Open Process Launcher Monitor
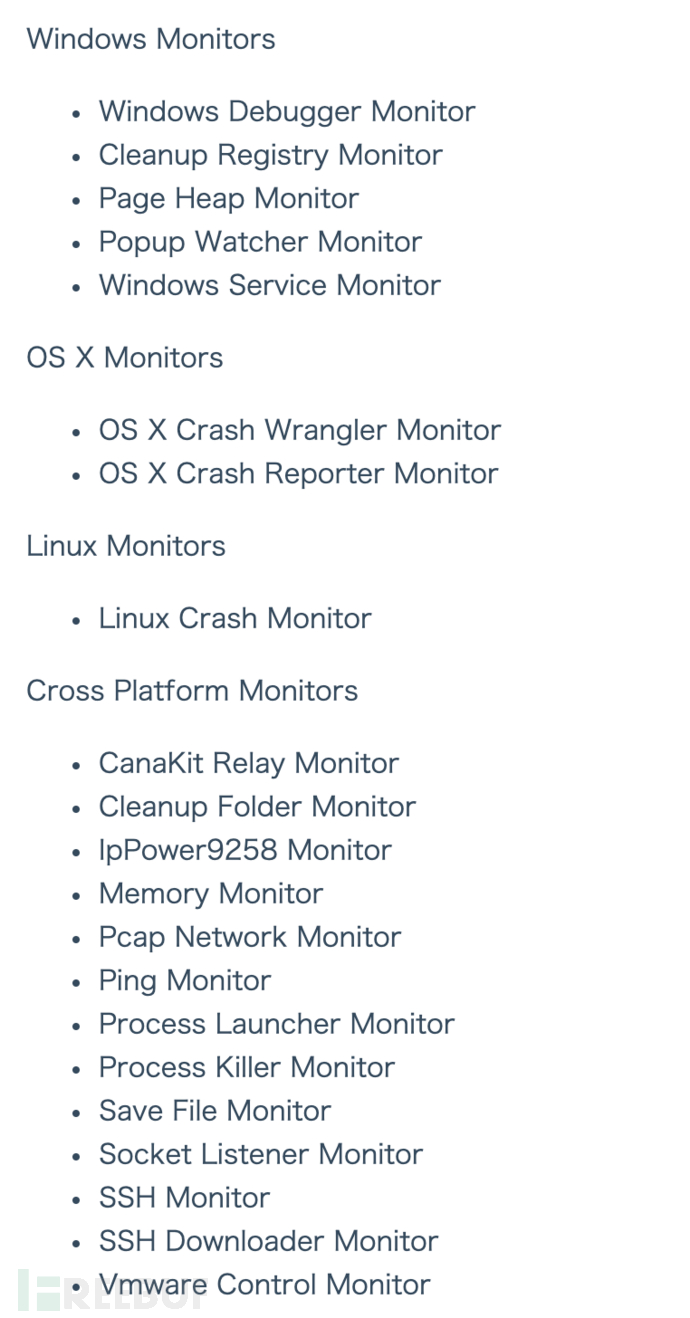Viewport: 690px width, 1318px height. coord(276,1024)
